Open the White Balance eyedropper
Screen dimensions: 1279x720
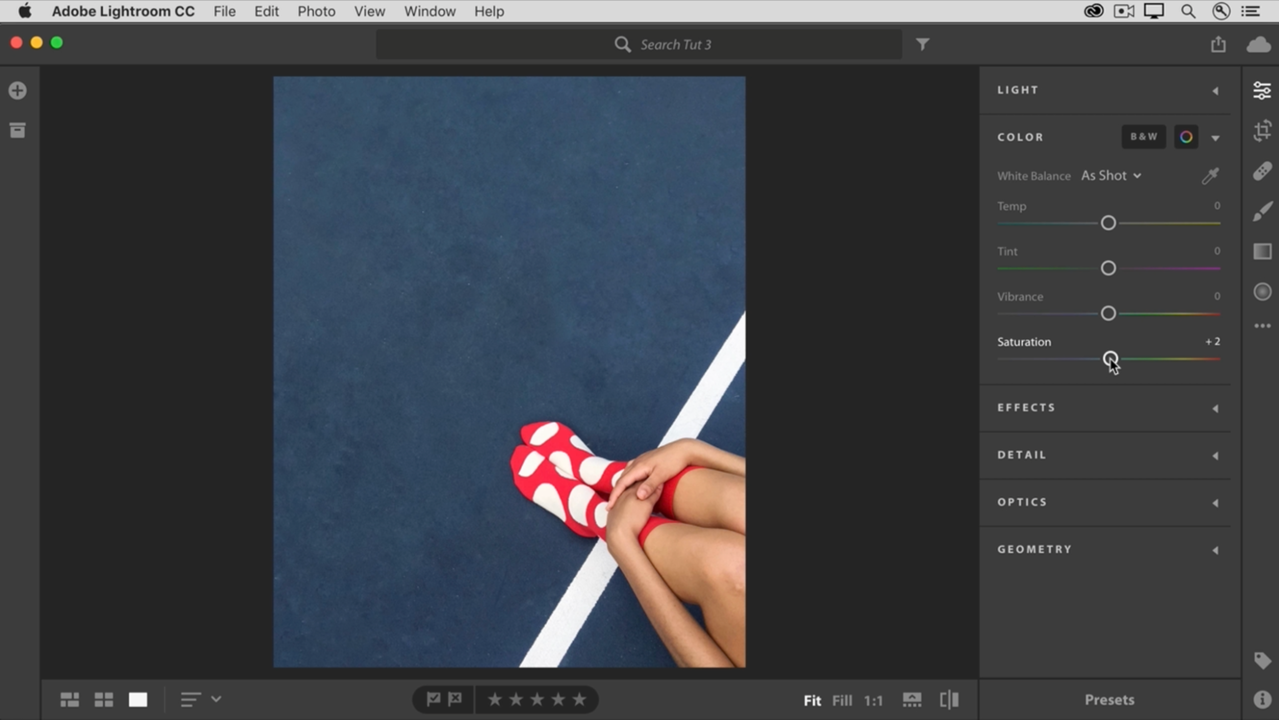[x=1210, y=175]
